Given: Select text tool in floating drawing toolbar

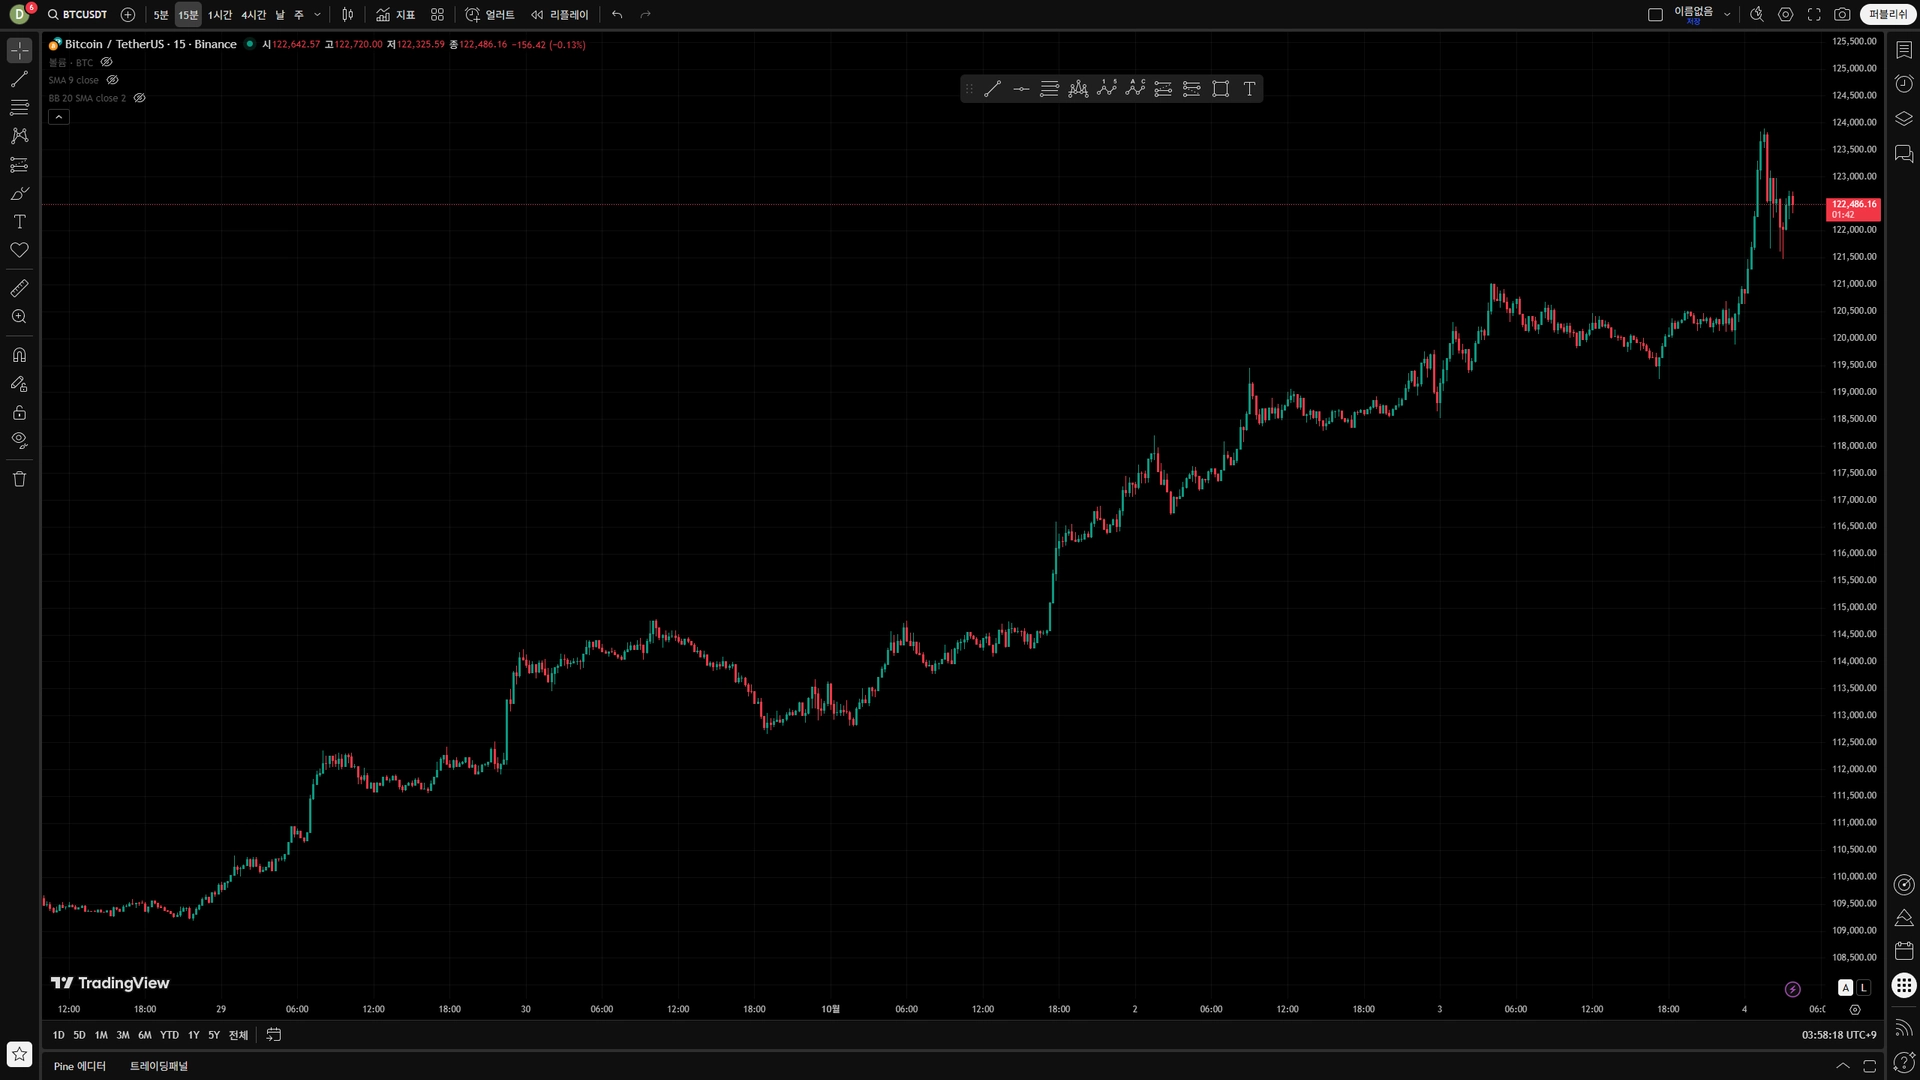Looking at the screenshot, I should 1249,89.
